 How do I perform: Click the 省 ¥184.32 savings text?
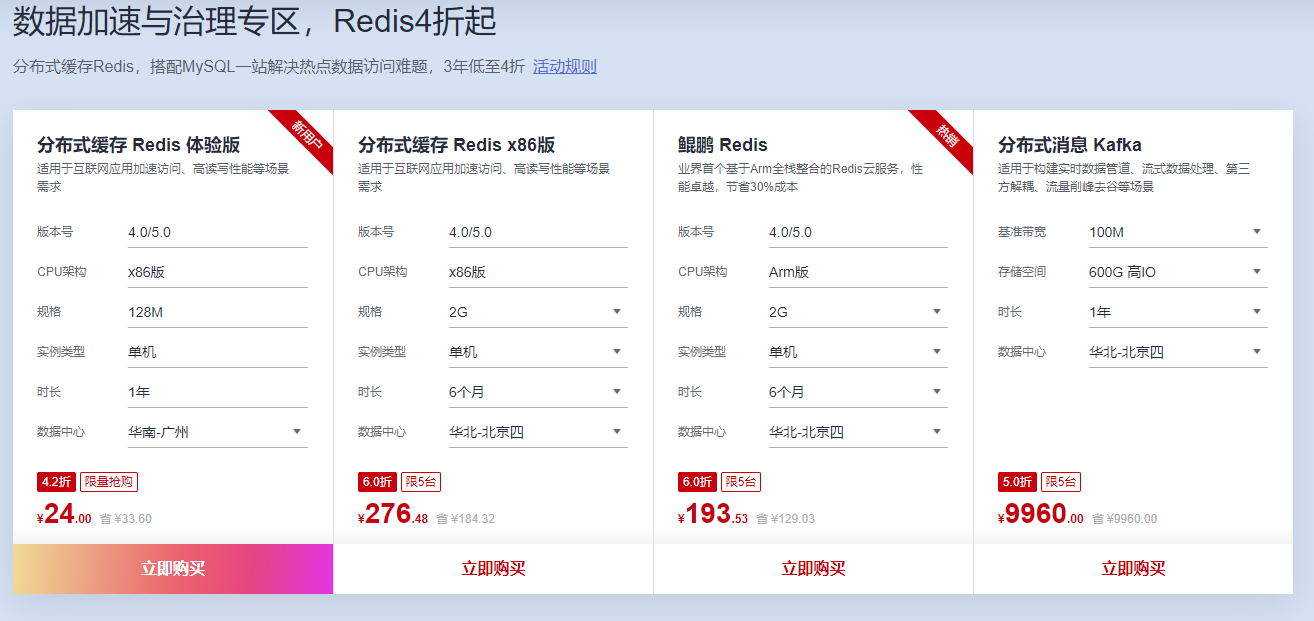(x=466, y=519)
